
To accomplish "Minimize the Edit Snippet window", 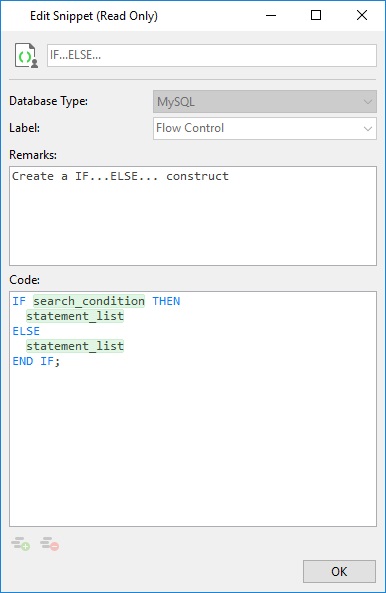I will coord(271,16).
